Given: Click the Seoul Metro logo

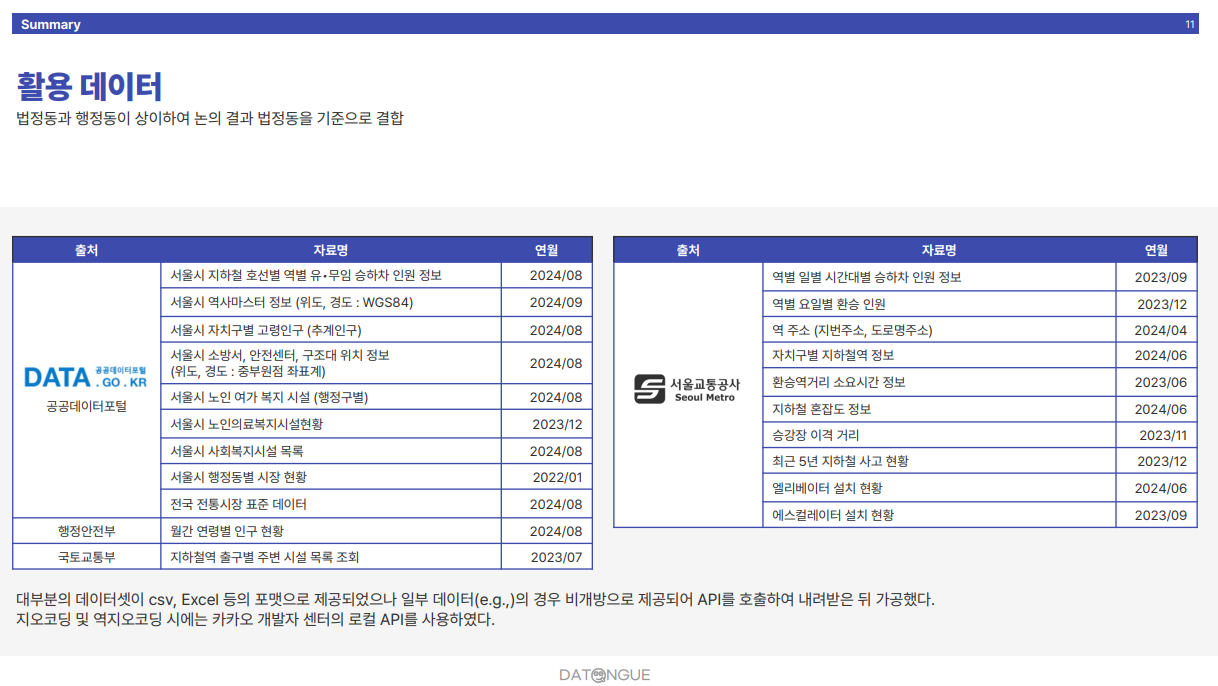Looking at the screenshot, I should pyautogui.click(x=688, y=389).
